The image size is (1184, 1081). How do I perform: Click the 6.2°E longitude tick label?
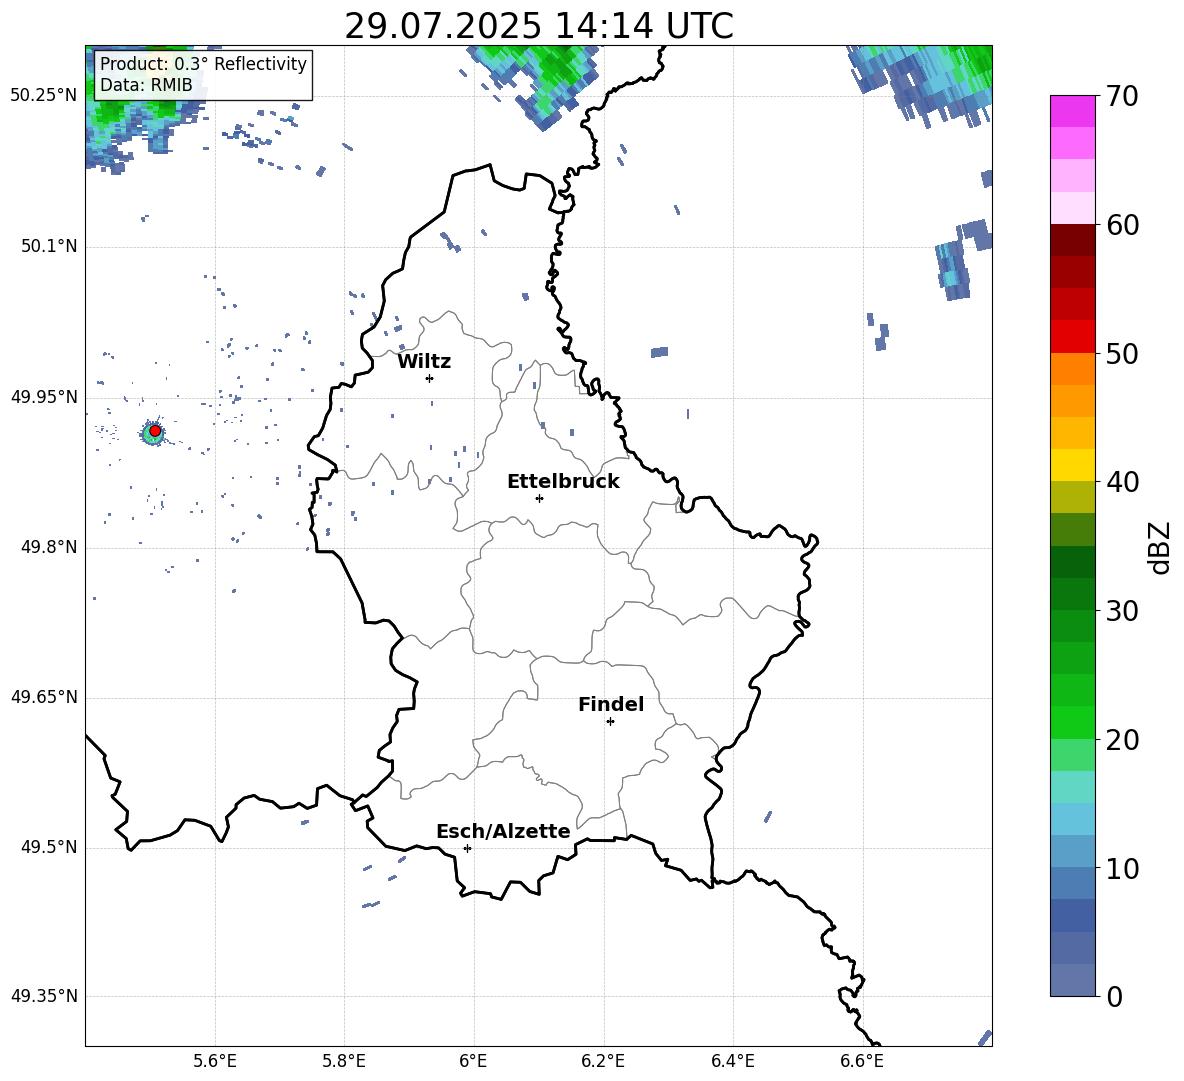pyautogui.click(x=603, y=1061)
